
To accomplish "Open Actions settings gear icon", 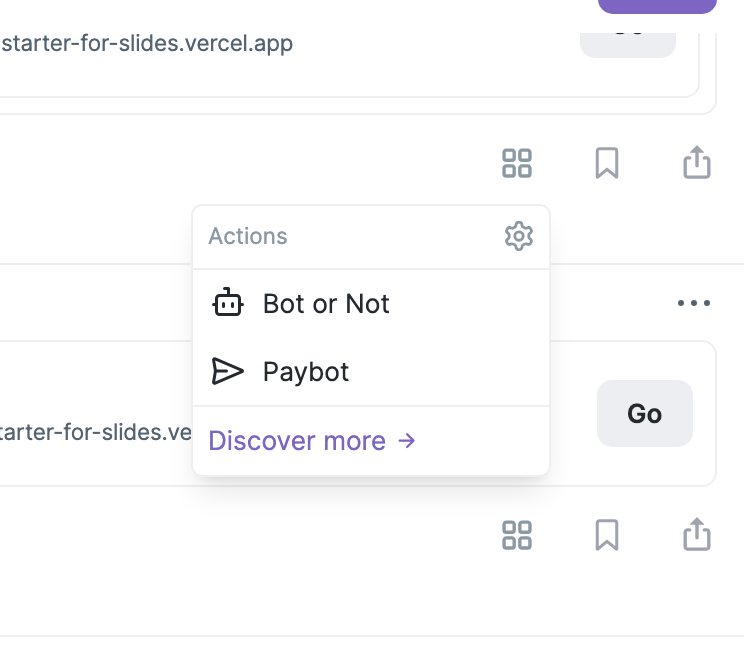I will 519,236.
